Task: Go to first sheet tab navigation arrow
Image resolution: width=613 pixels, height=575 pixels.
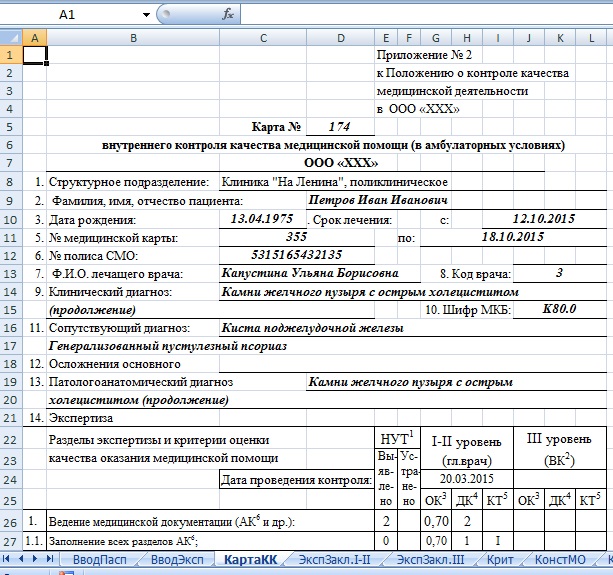Action: click(6, 559)
